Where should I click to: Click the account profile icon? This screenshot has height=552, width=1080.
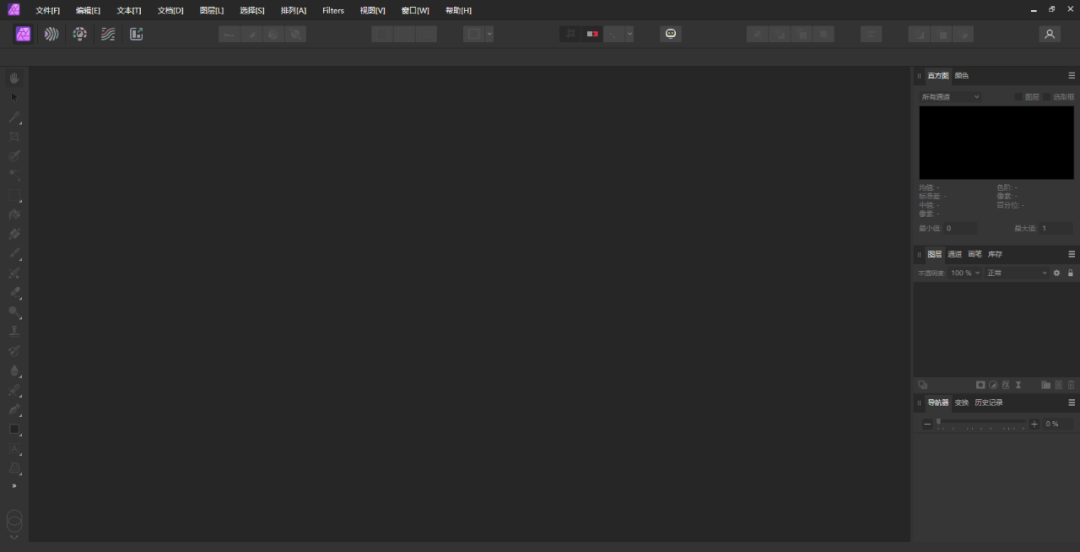coord(1049,34)
